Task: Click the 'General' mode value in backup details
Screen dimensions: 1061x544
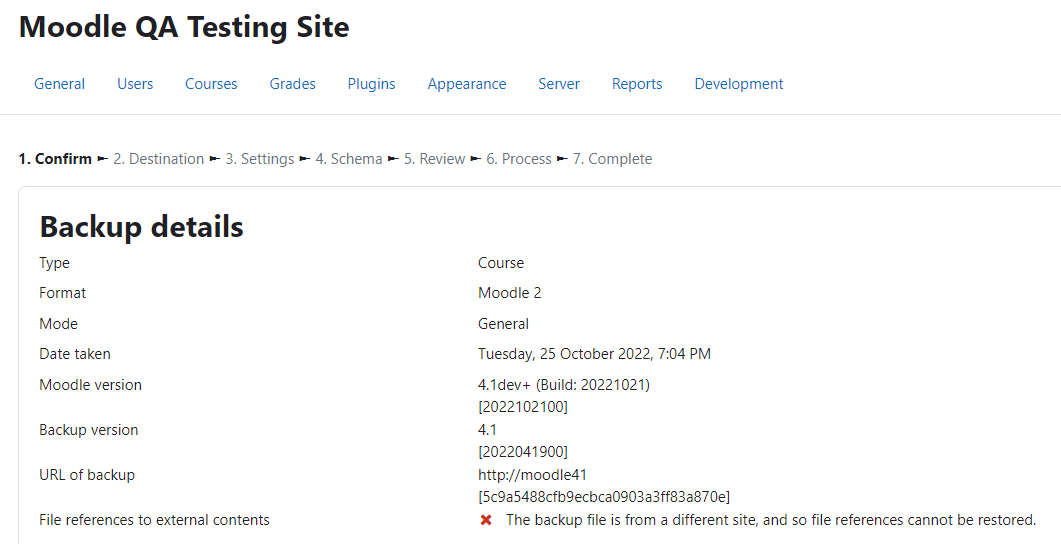Action: [503, 324]
